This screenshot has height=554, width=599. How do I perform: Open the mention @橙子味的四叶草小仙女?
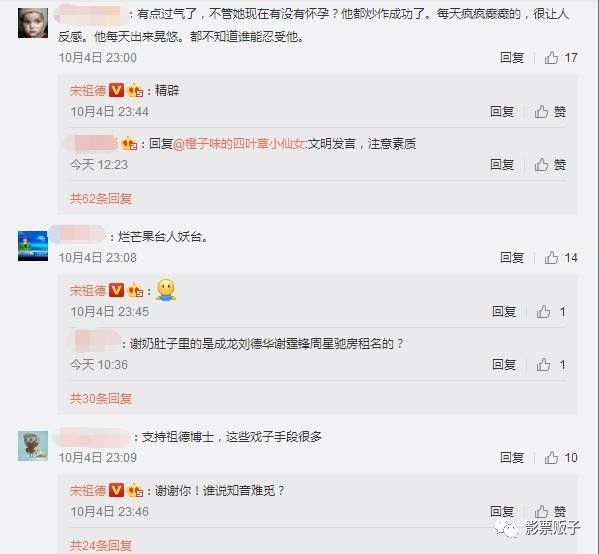tap(239, 144)
